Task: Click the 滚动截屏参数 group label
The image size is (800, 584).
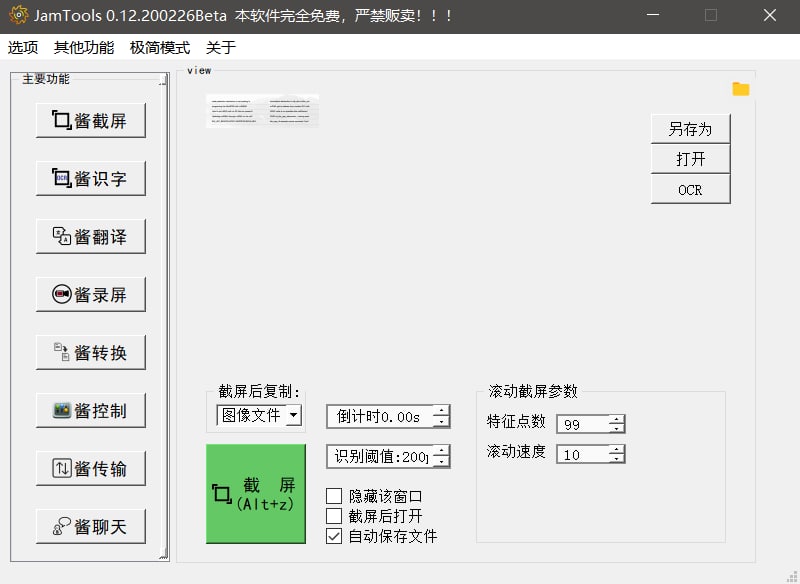Action: (533, 391)
